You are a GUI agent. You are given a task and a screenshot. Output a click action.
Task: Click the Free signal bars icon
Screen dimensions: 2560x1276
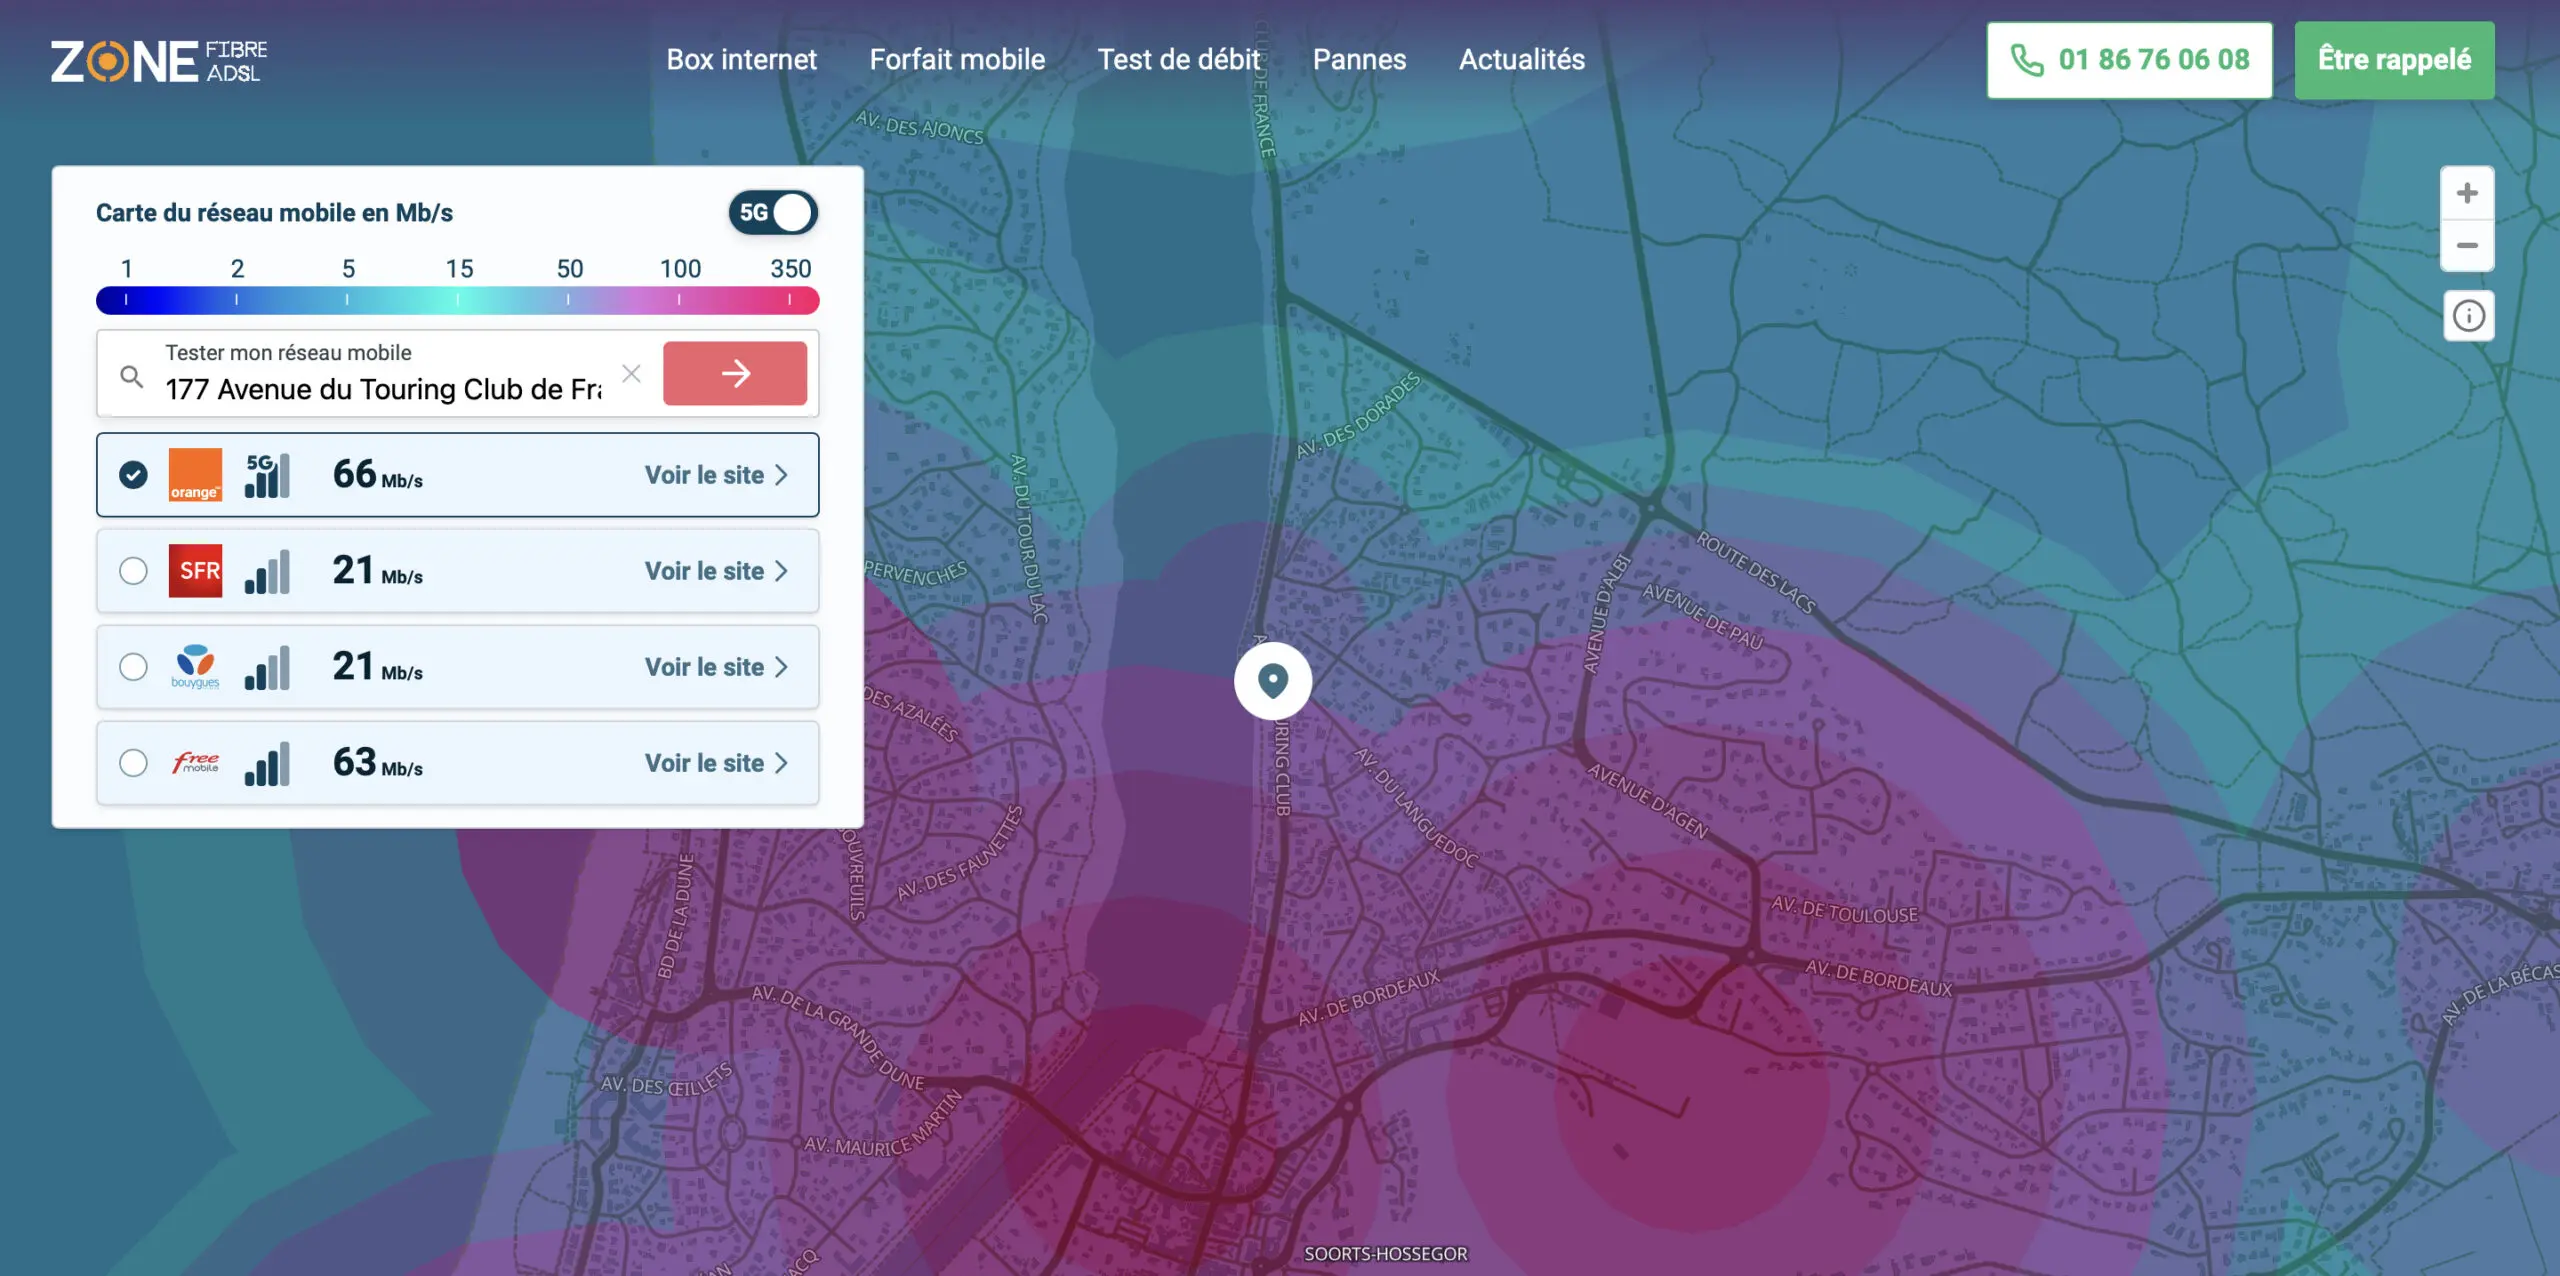pyautogui.click(x=267, y=763)
